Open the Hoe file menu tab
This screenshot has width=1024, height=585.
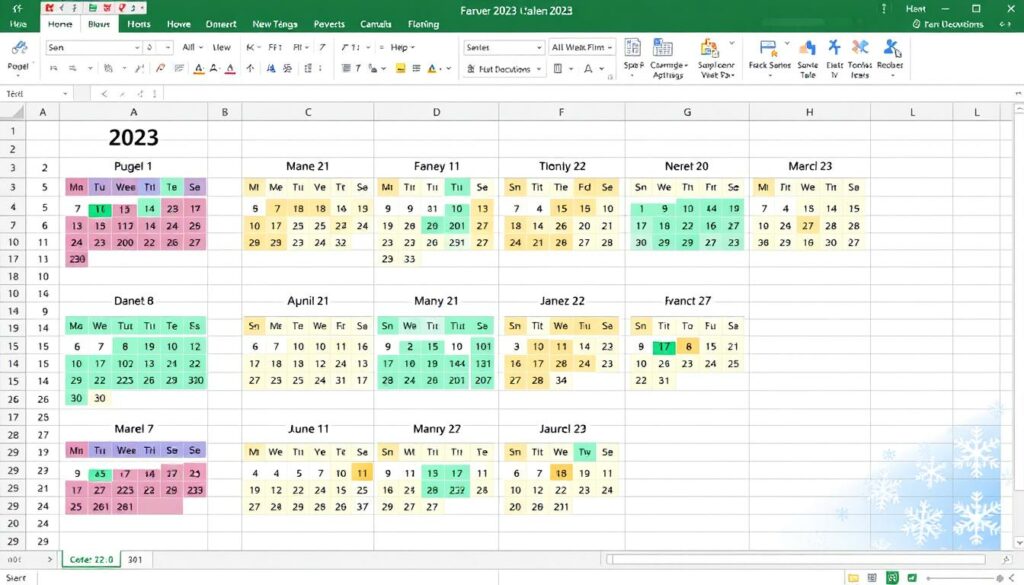click(x=18, y=24)
